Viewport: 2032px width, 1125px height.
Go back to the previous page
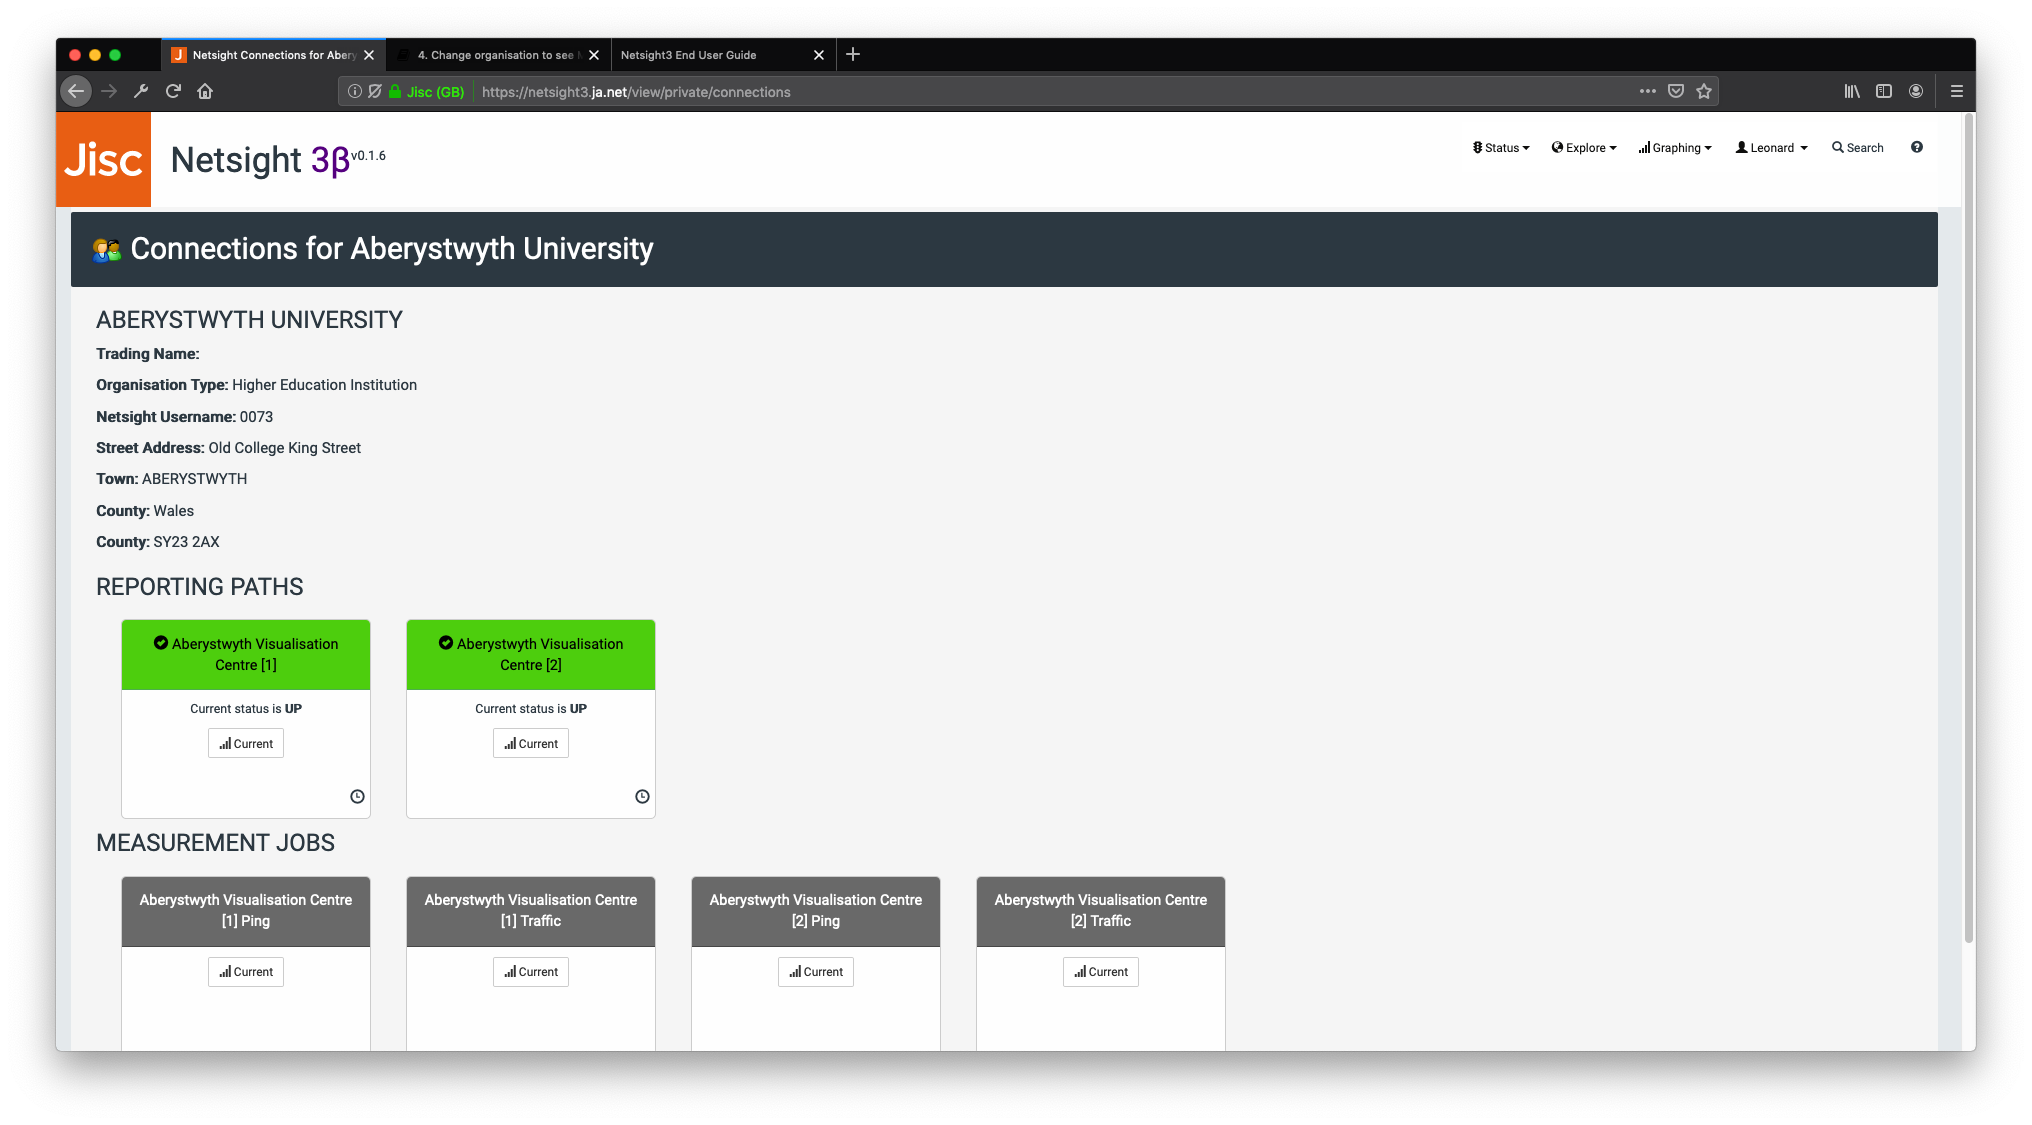[x=76, y=91]
